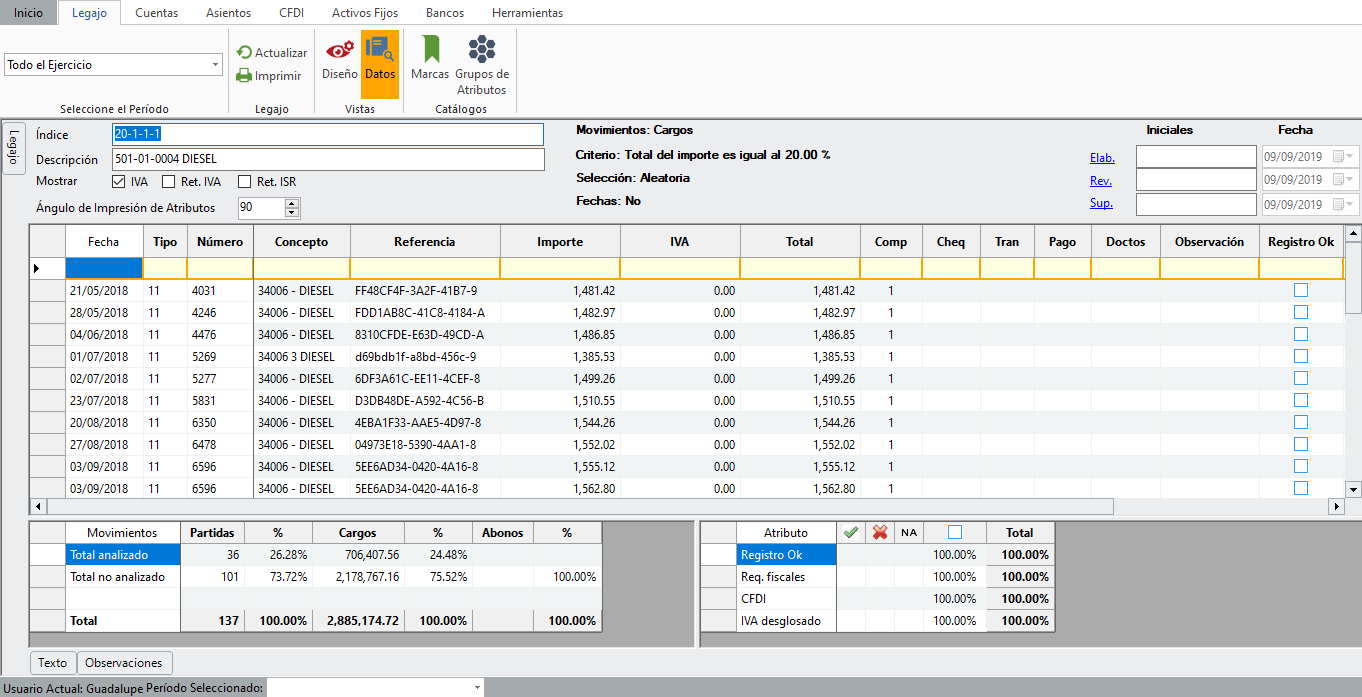This screenshot has width=1362, height=697.
Task: Click the Rev. link
Action: pyautogui.click(x=1100, y=181)
